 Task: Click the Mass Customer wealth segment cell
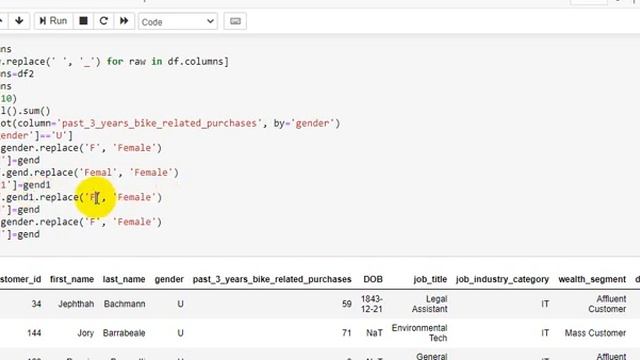(595, 333)
